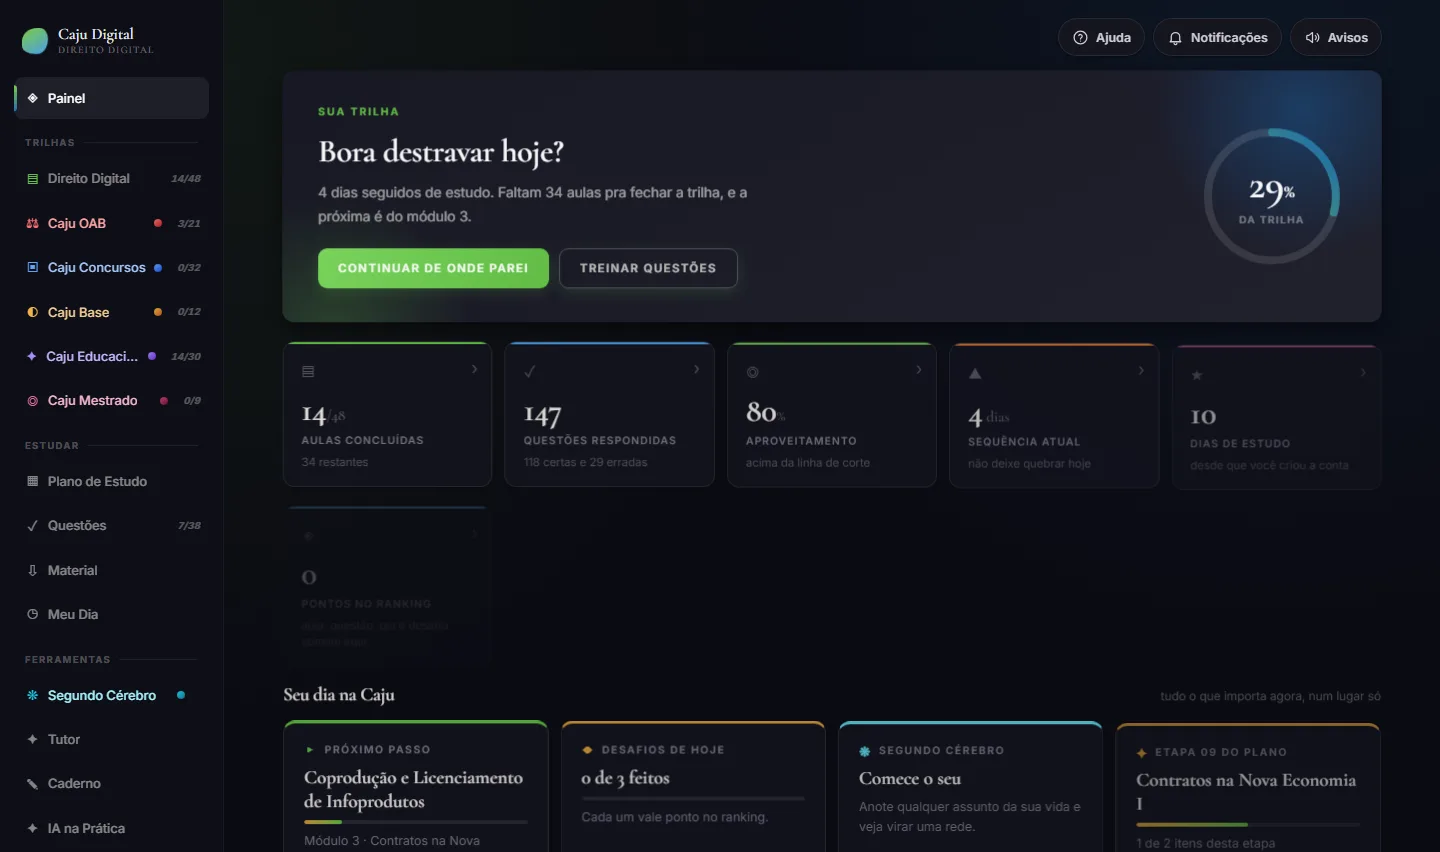Open the Próximo Passo card
The width and height of the screenshot is (1440, 852).
coord(416,786)
